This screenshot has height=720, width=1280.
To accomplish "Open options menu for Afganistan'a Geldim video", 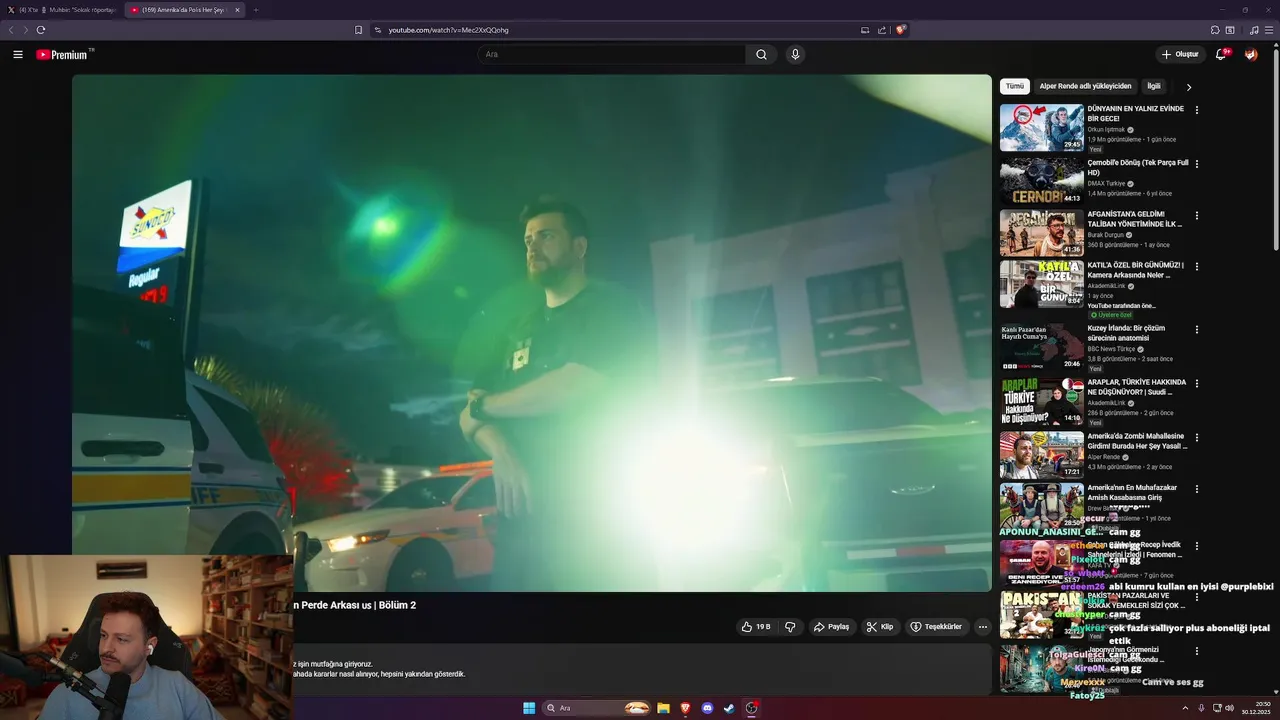I will (1197, 215).
